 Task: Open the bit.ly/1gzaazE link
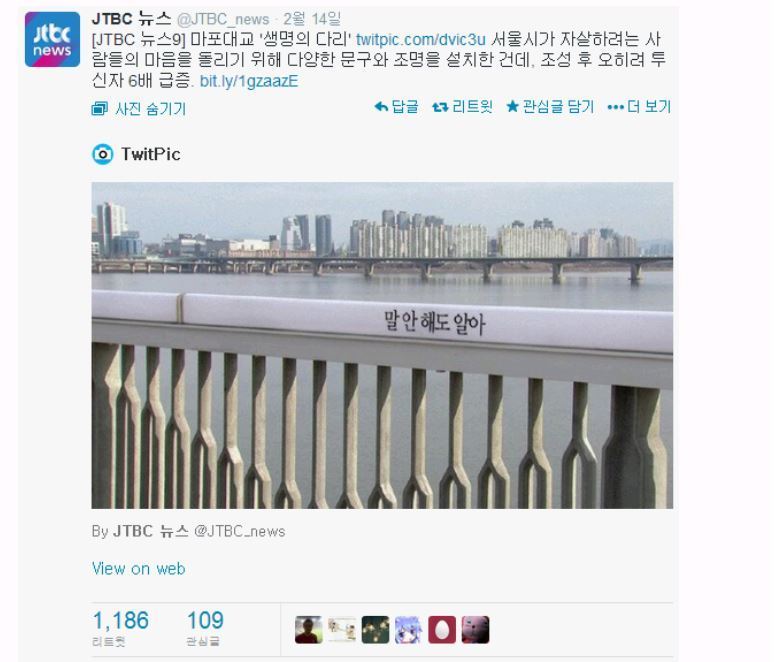pyautogui.click(x=249, y=81)
